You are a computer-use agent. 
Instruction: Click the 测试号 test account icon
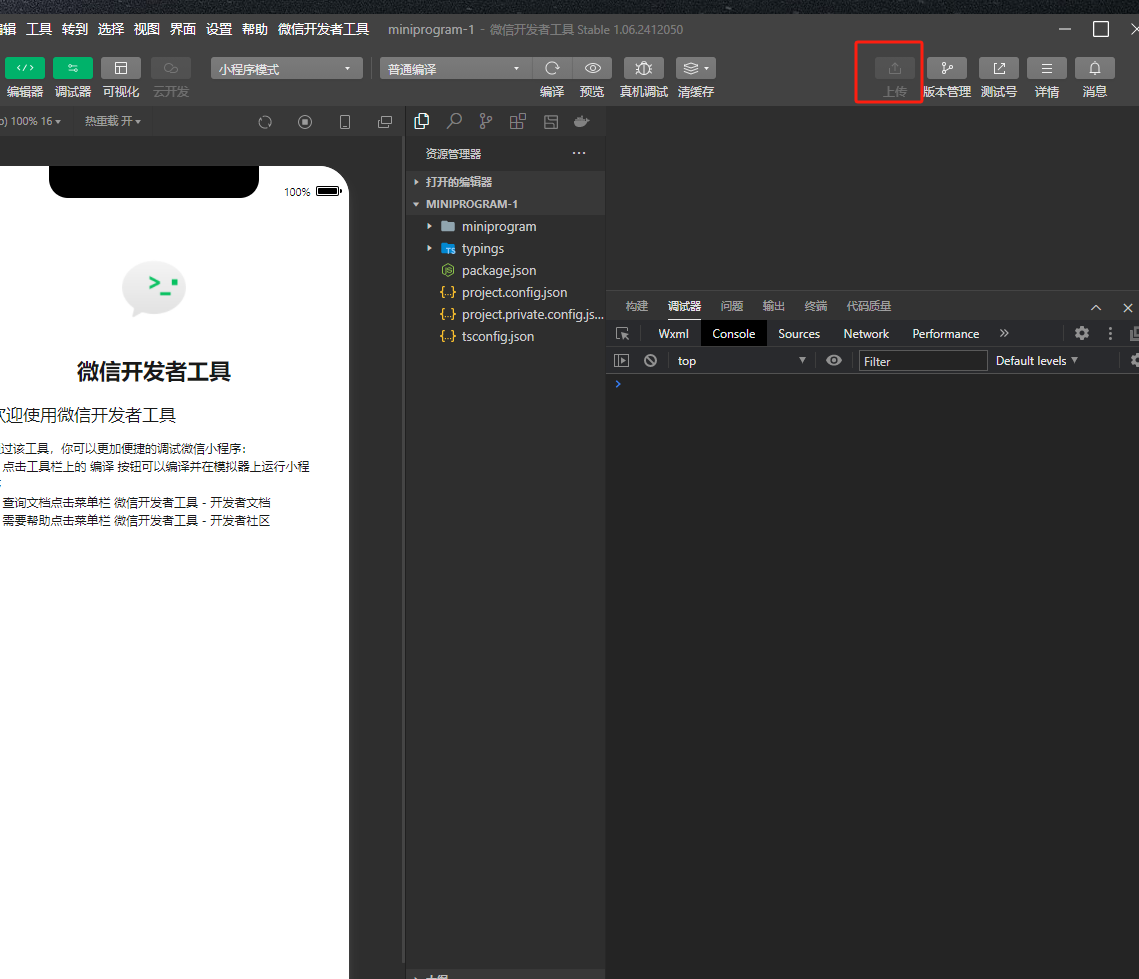pos(999,68)
